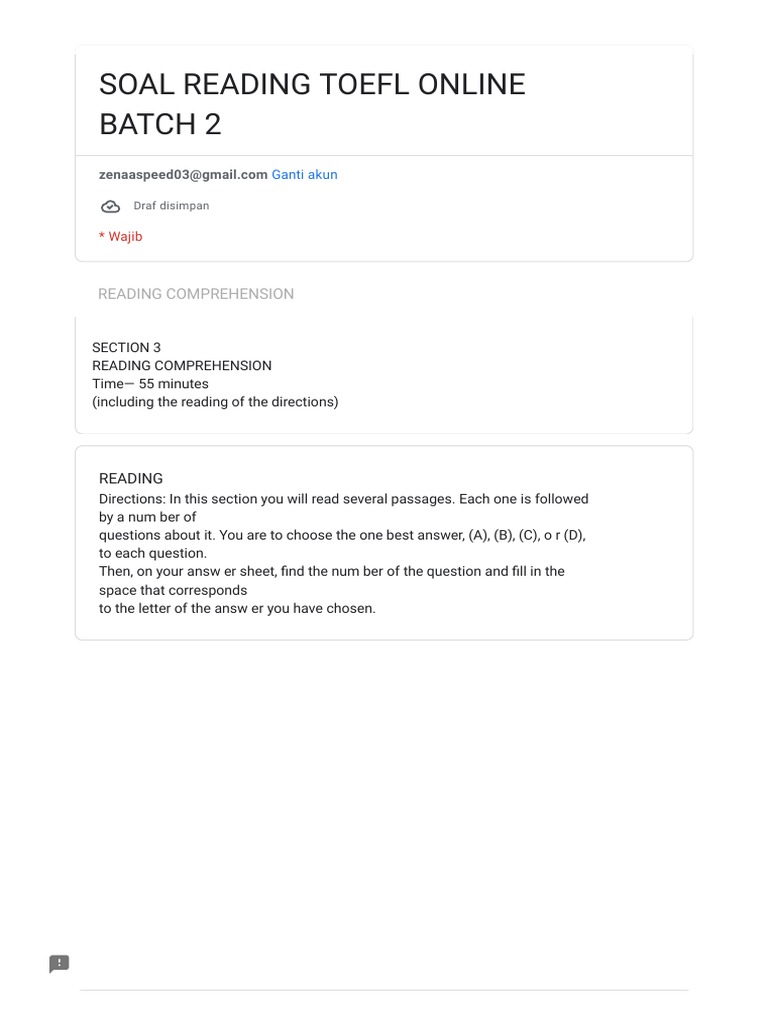Click the "by a num ber of" line
This screenshot has height=1024, width=768.
tap(148, 517)
